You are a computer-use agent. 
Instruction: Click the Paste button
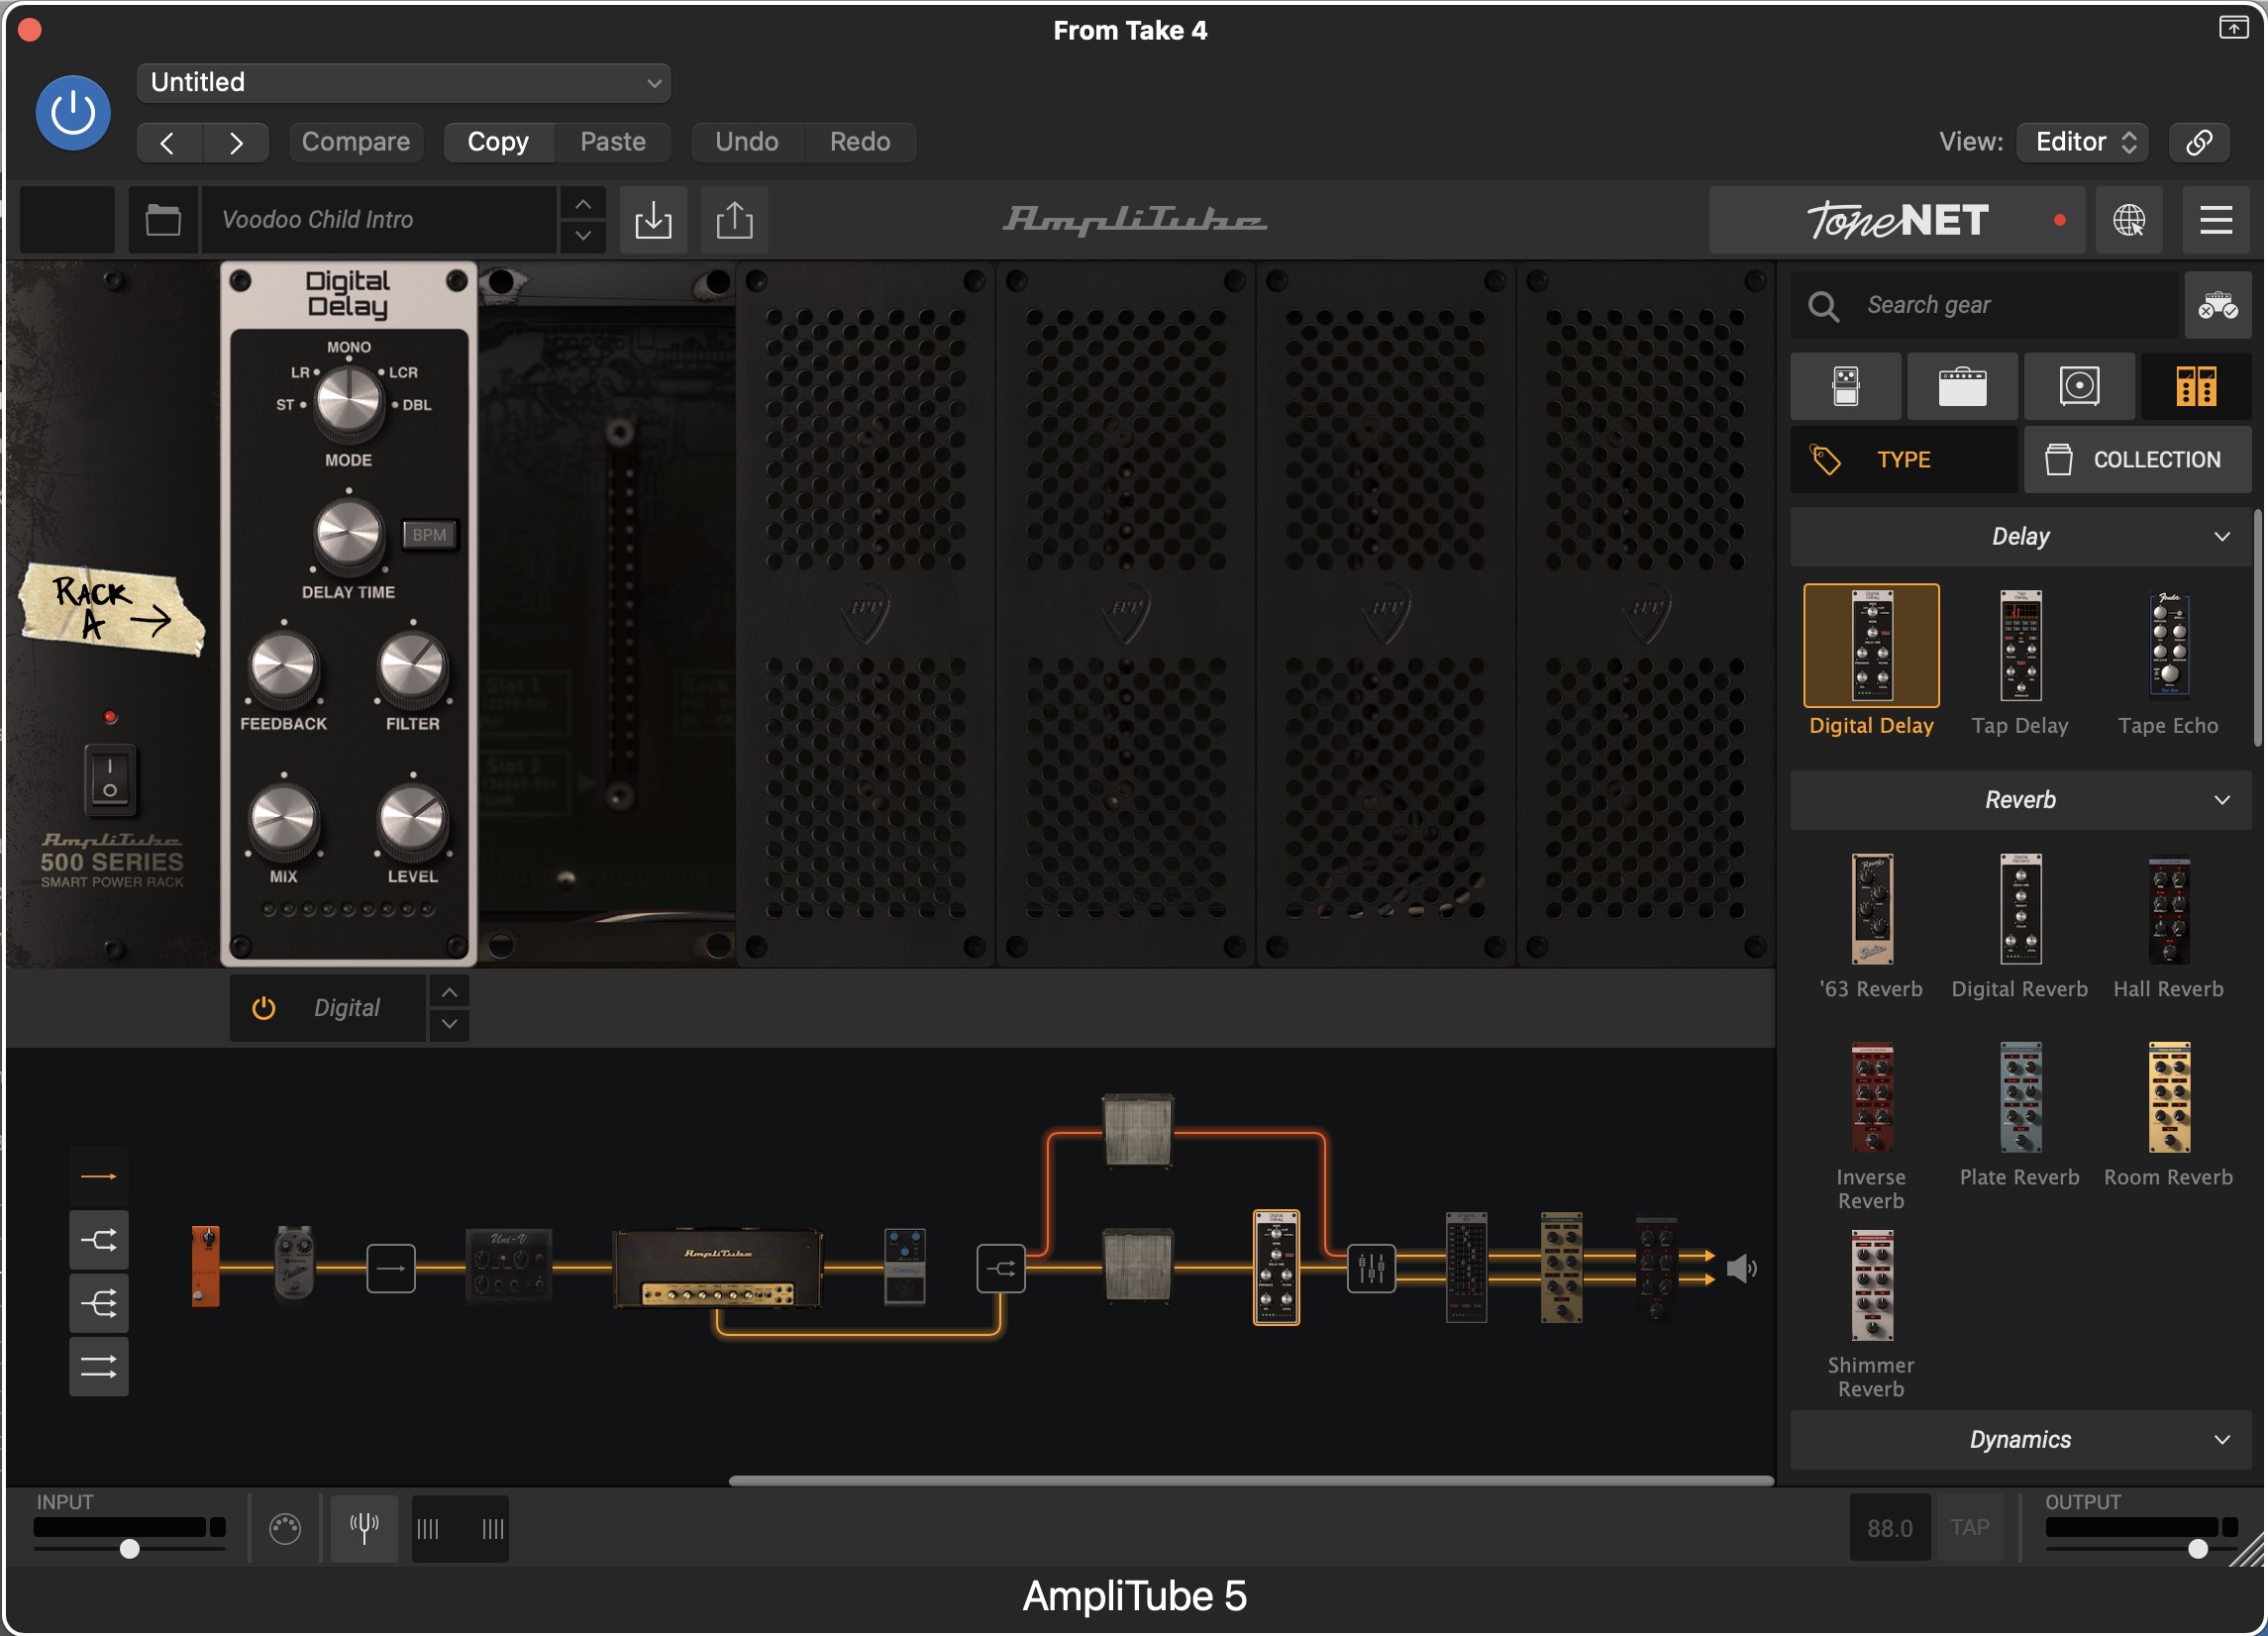[613, 142]
